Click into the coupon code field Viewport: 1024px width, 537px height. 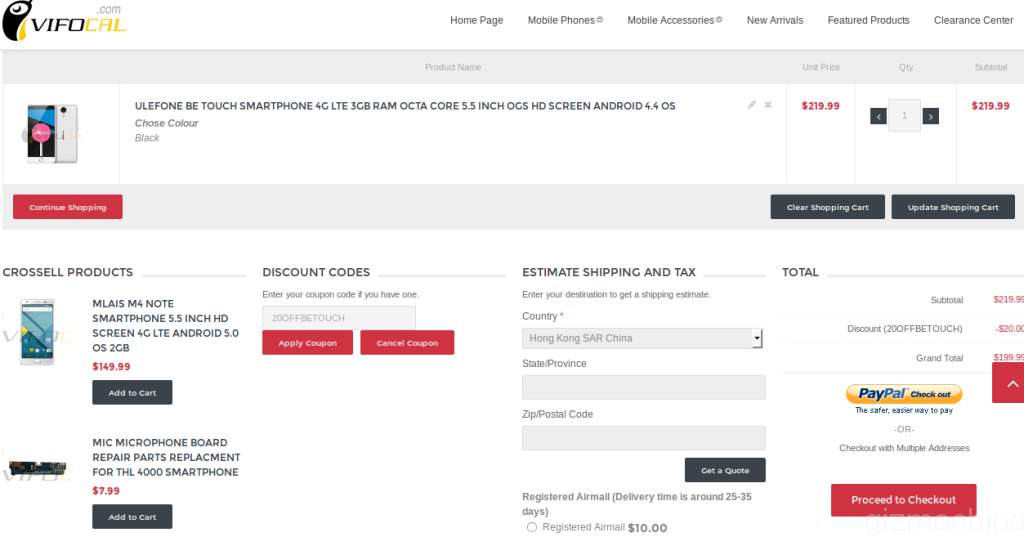338,318
